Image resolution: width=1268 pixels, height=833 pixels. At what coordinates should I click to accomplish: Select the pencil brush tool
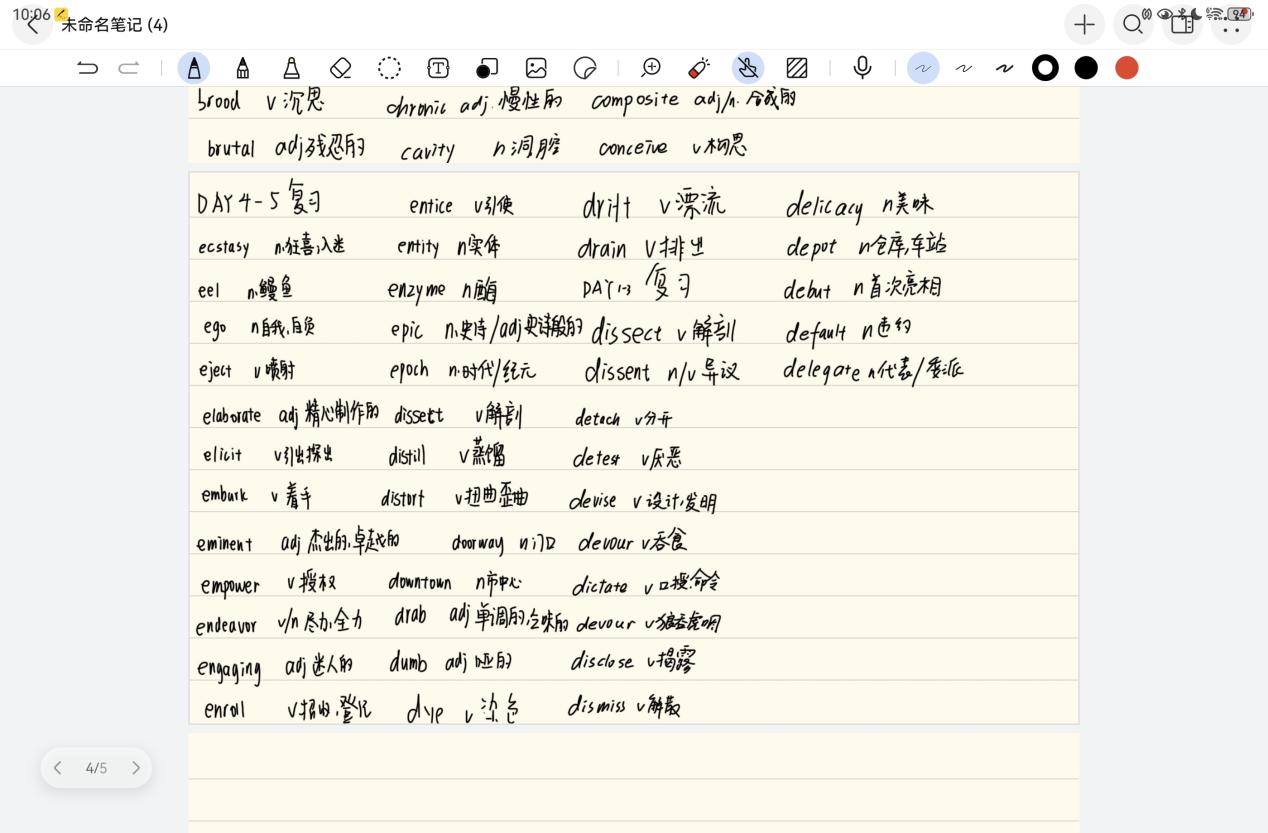(x=242, y=68)
